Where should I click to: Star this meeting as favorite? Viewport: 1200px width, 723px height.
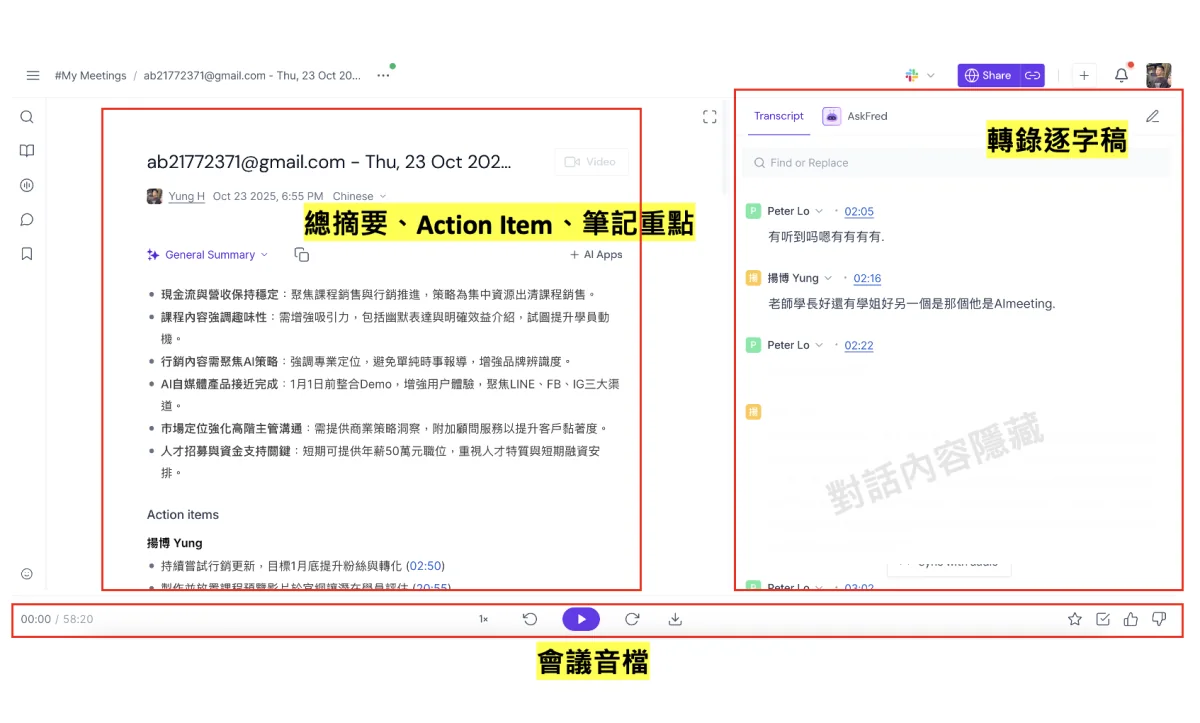tap(1075, 619)
